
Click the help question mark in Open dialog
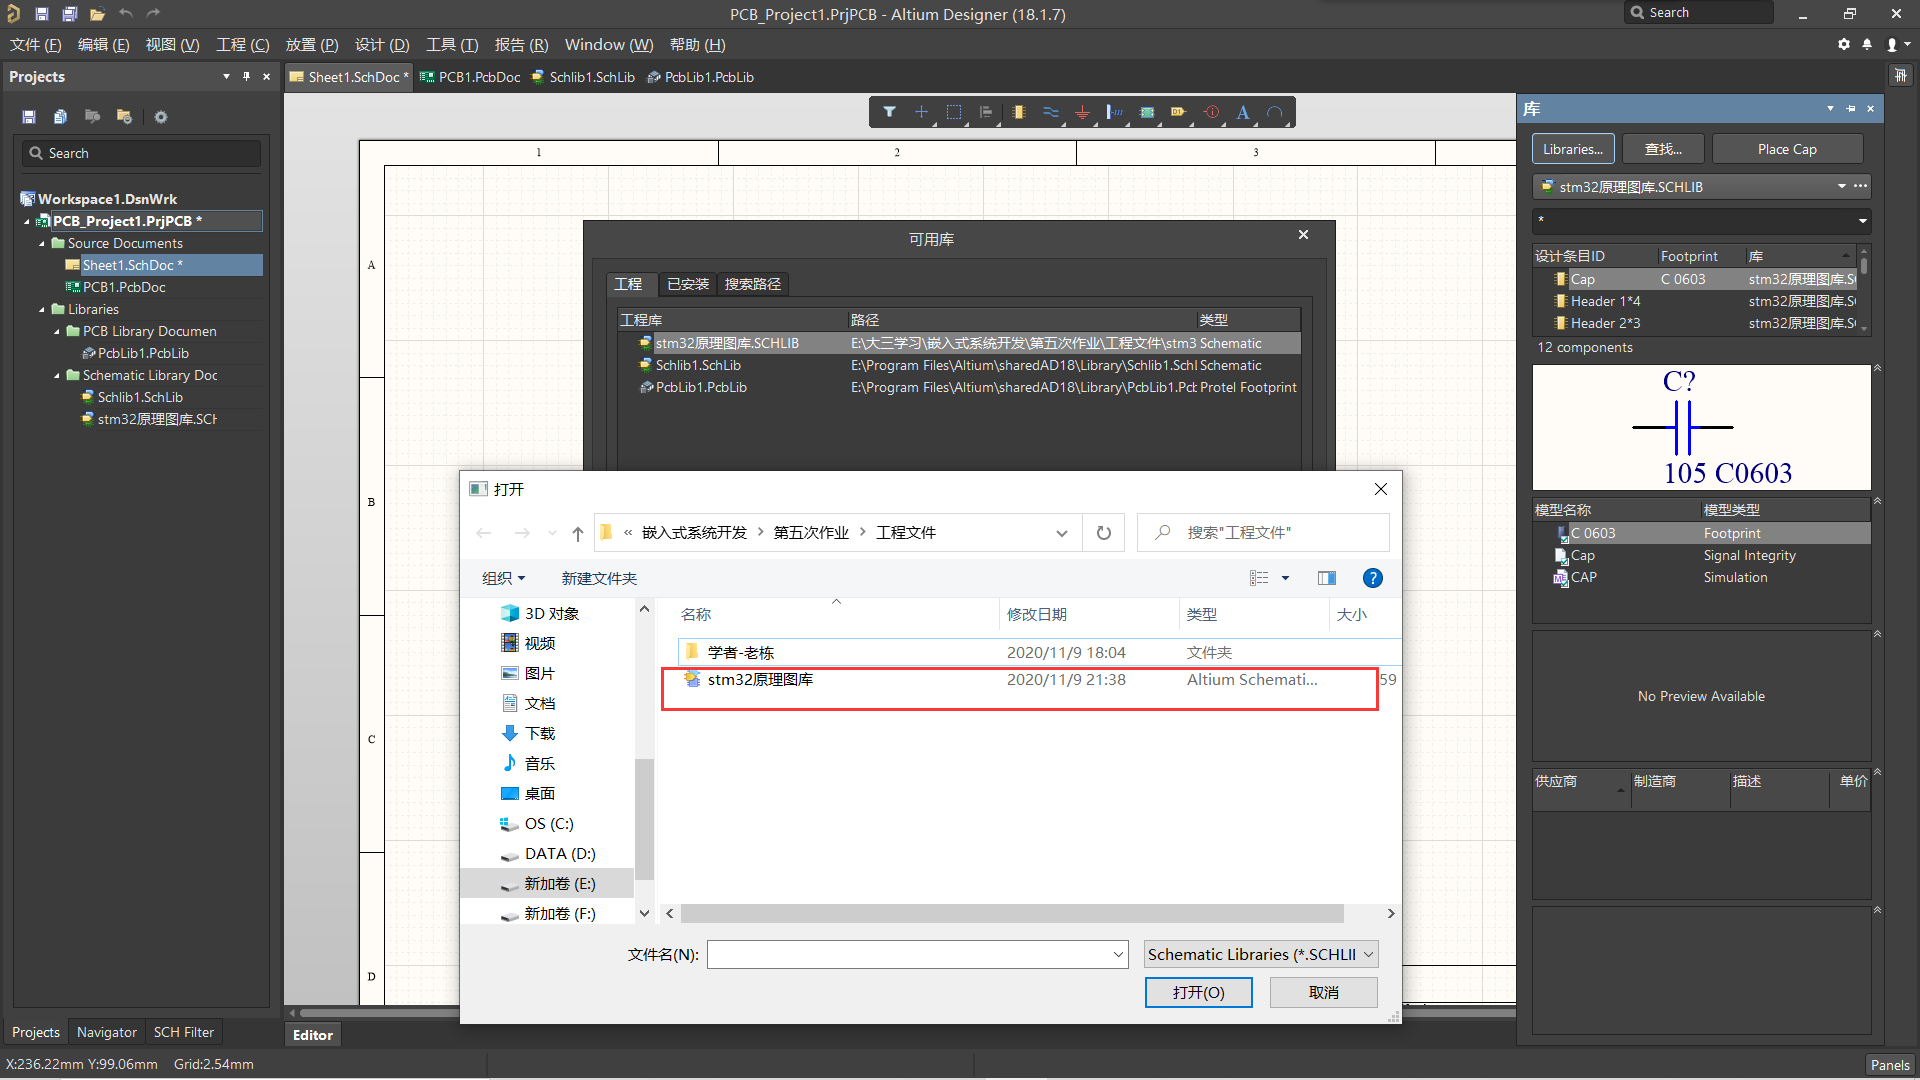[1373, 578]
